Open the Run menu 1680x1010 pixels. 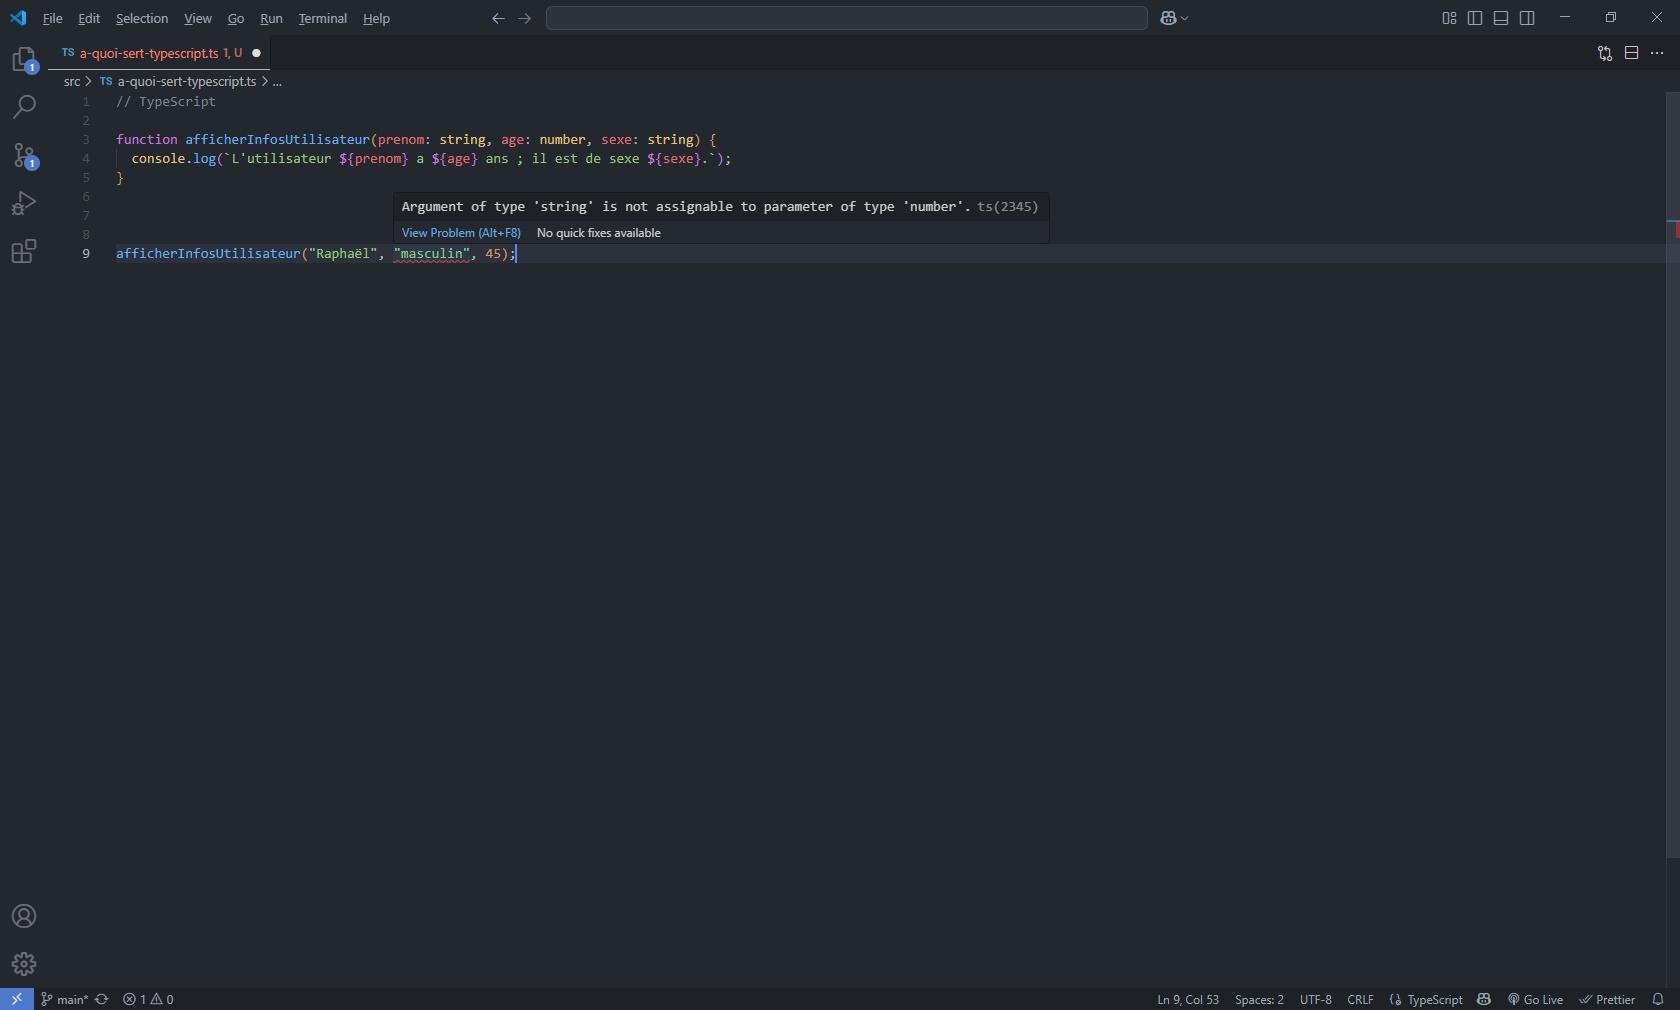click(271, 18)
